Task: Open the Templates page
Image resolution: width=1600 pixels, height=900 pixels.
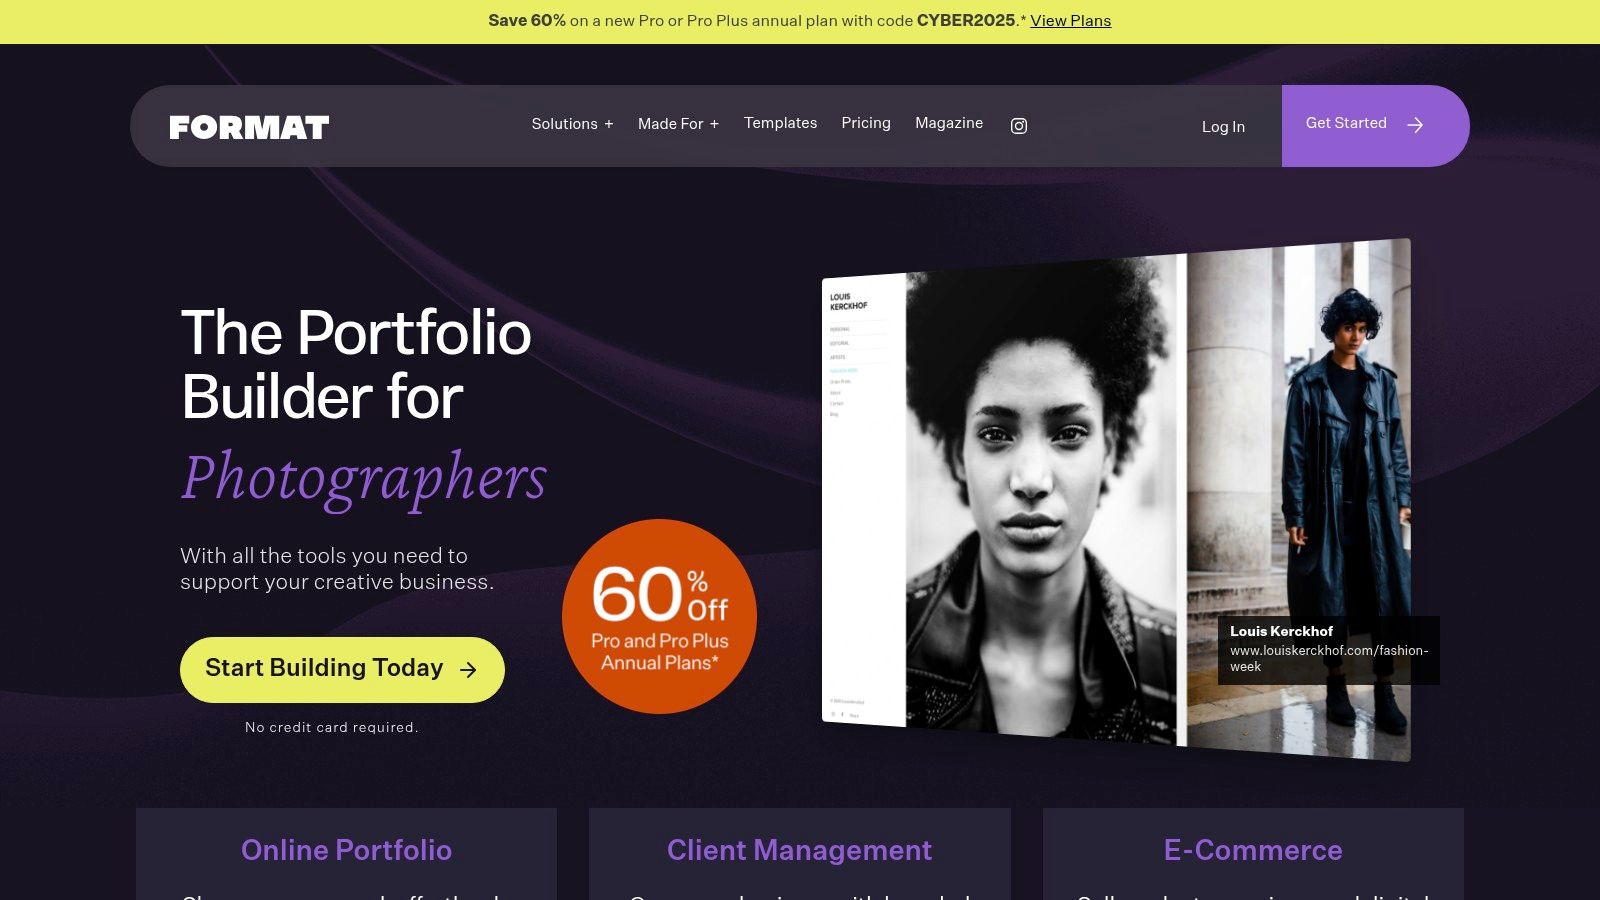Action: point(780,123)
